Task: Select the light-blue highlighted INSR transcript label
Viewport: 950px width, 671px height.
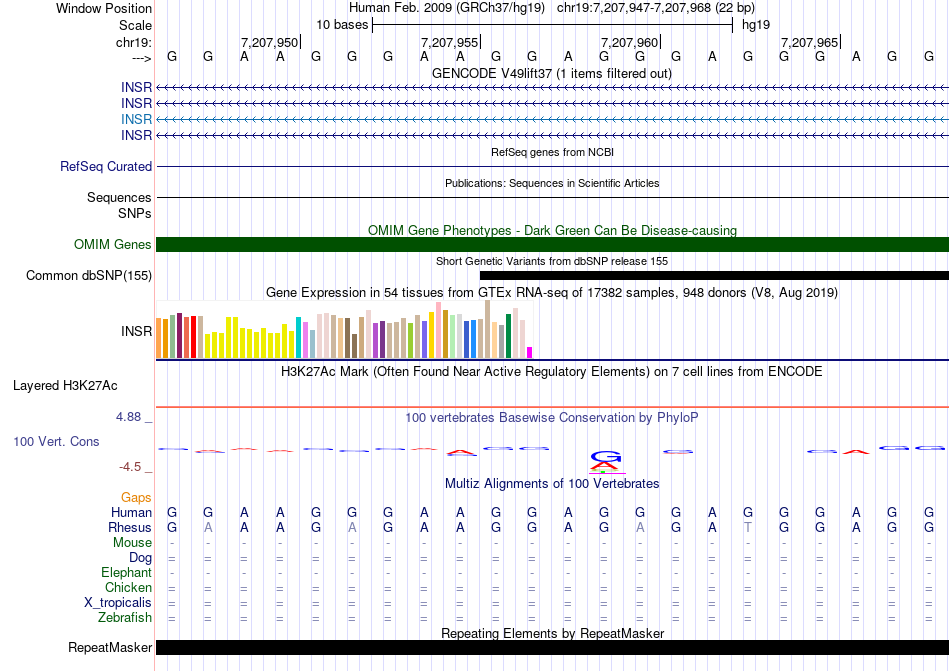Action: click(136, 119)
